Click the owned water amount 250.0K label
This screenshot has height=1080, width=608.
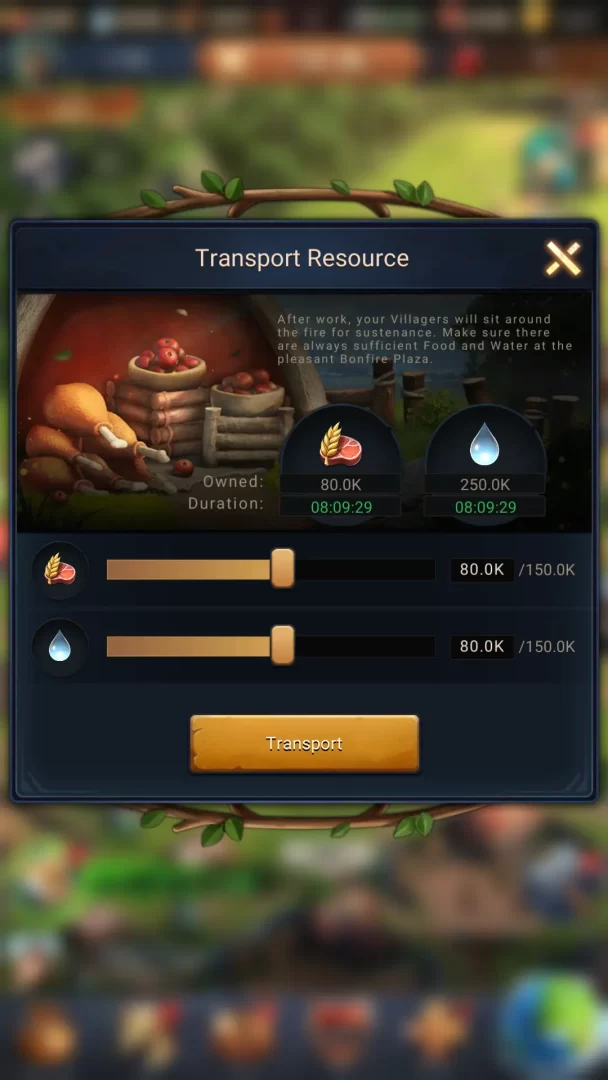[x=485, y=484]
